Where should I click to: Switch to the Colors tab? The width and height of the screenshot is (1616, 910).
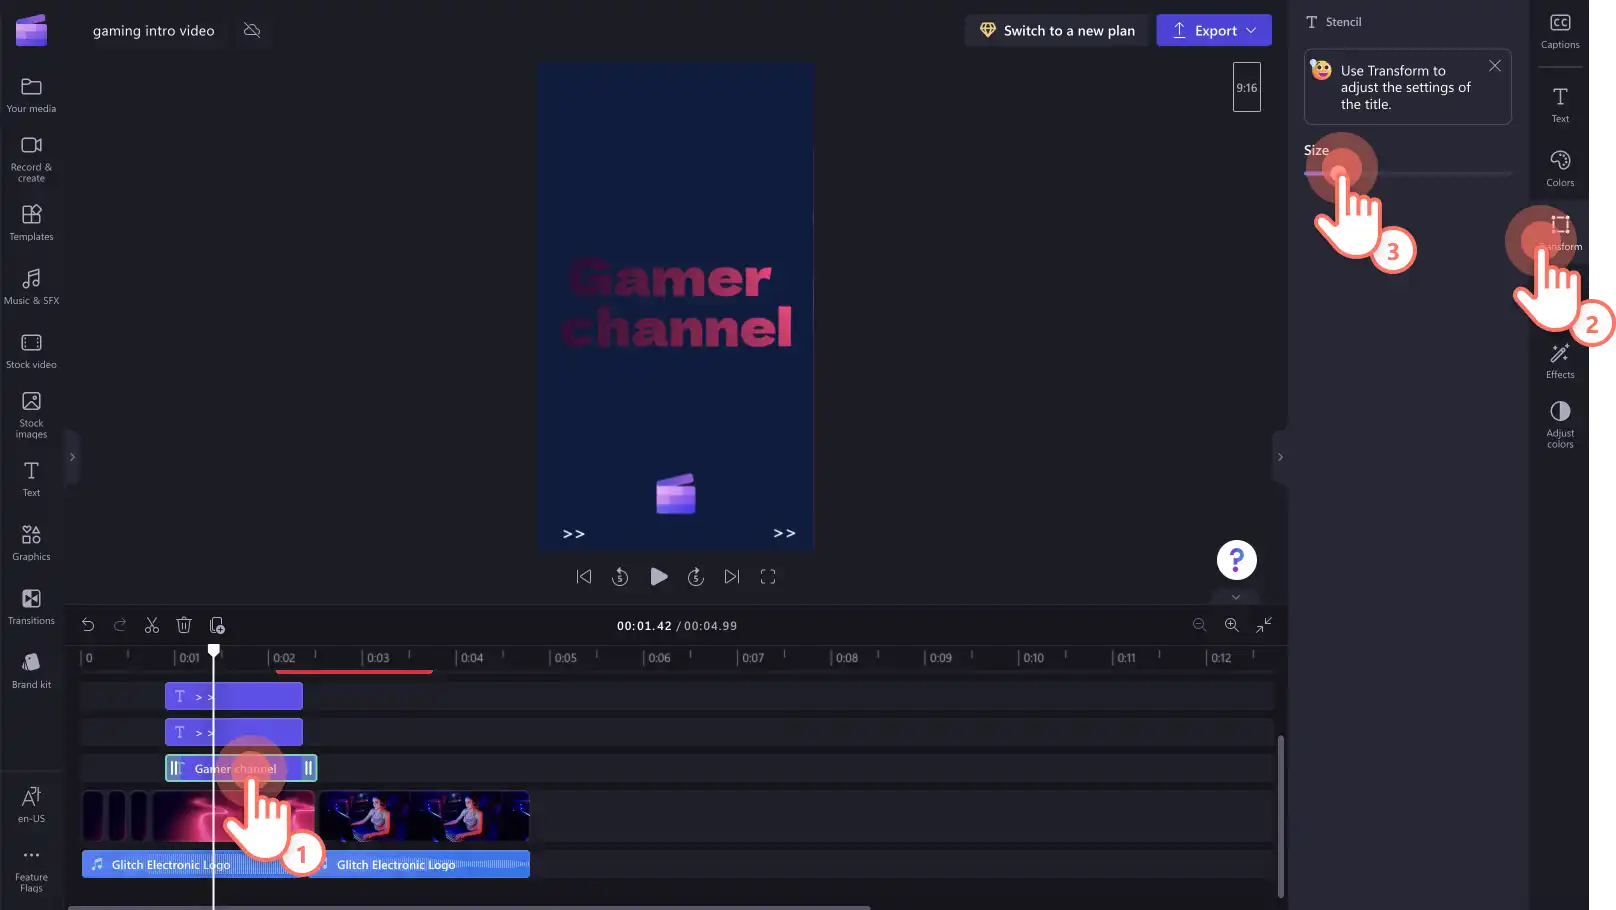1560,169
